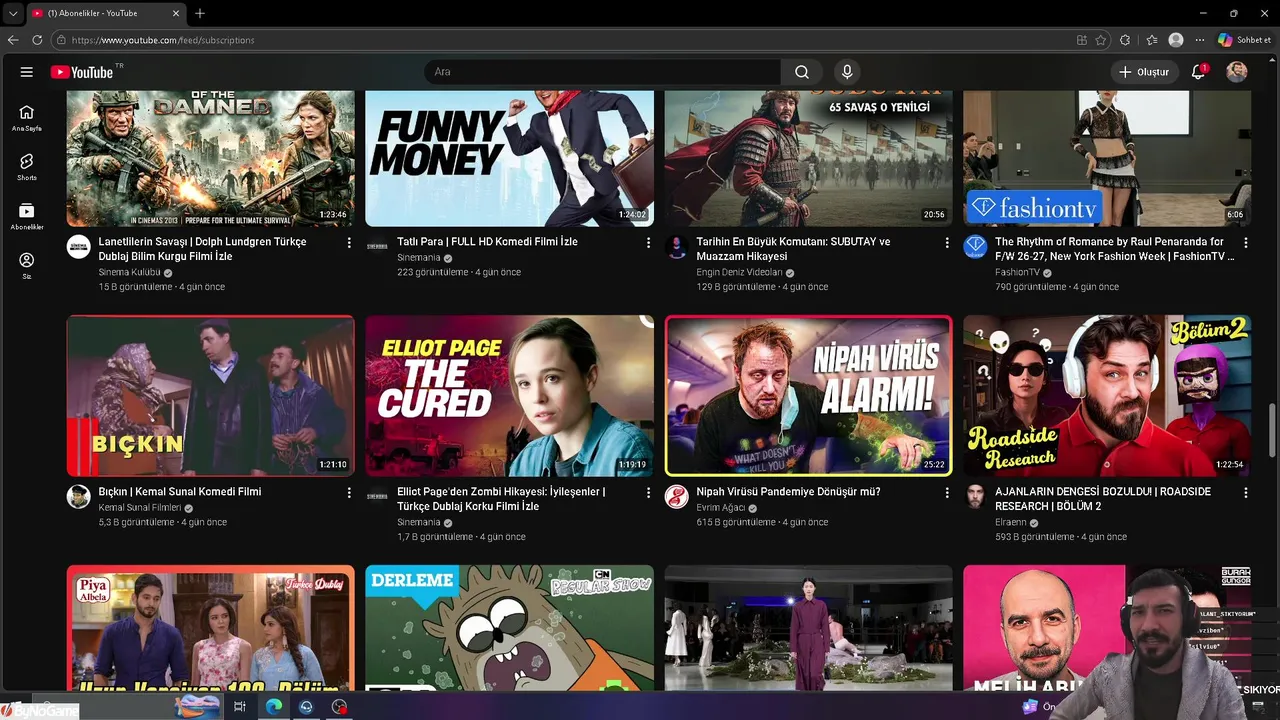Play the Nipah Virüs Alarmı thumbnail
The height and width of the screenshot is (720, 1280).
point(808,396)
